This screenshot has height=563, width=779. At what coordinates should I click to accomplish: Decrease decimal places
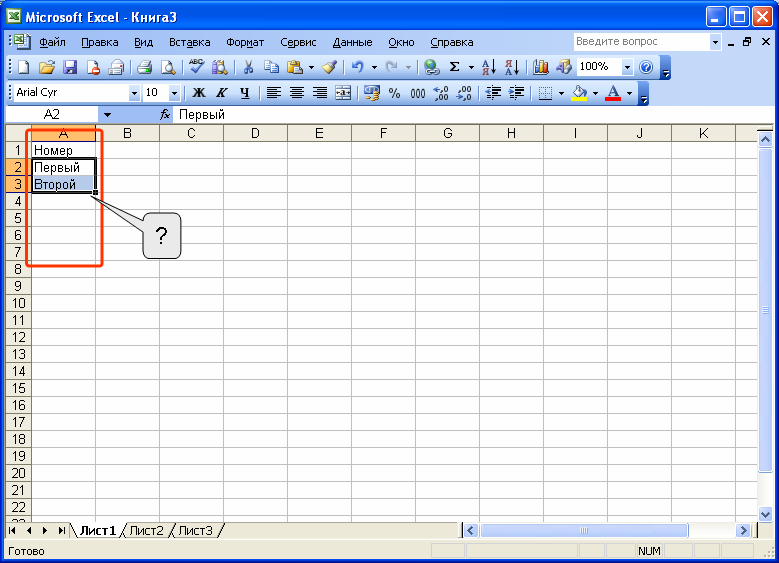point(464,93)
